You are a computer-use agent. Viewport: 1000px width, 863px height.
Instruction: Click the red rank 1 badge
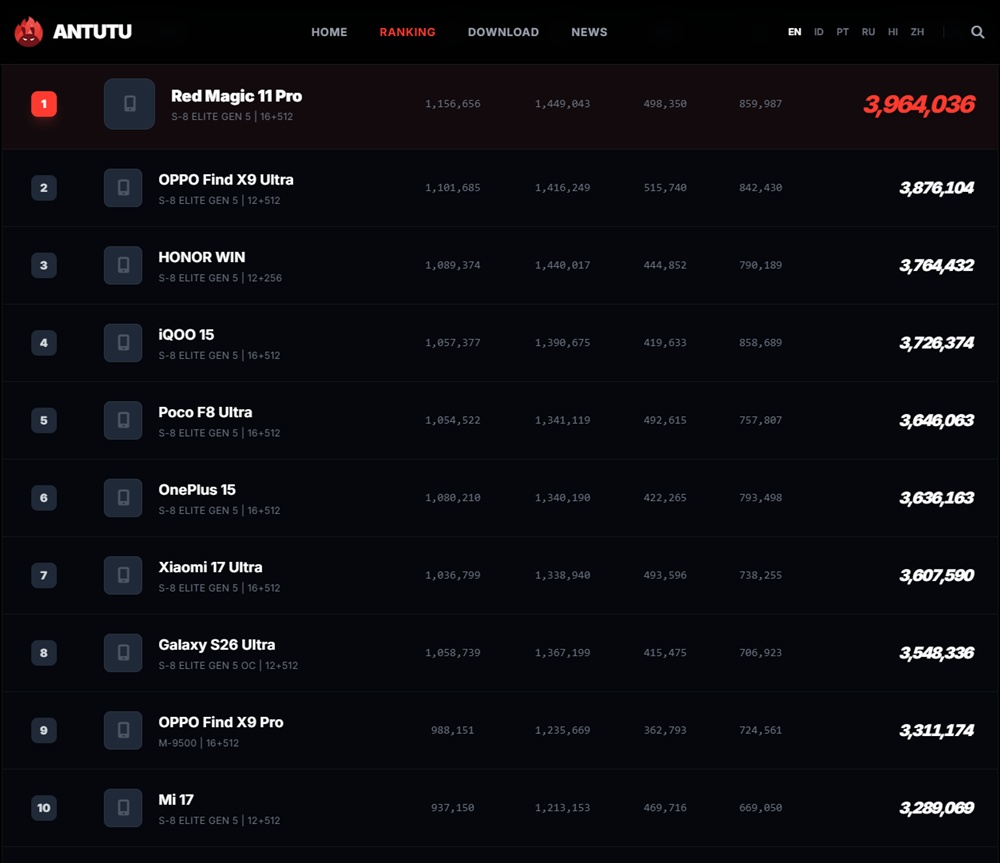44,104
